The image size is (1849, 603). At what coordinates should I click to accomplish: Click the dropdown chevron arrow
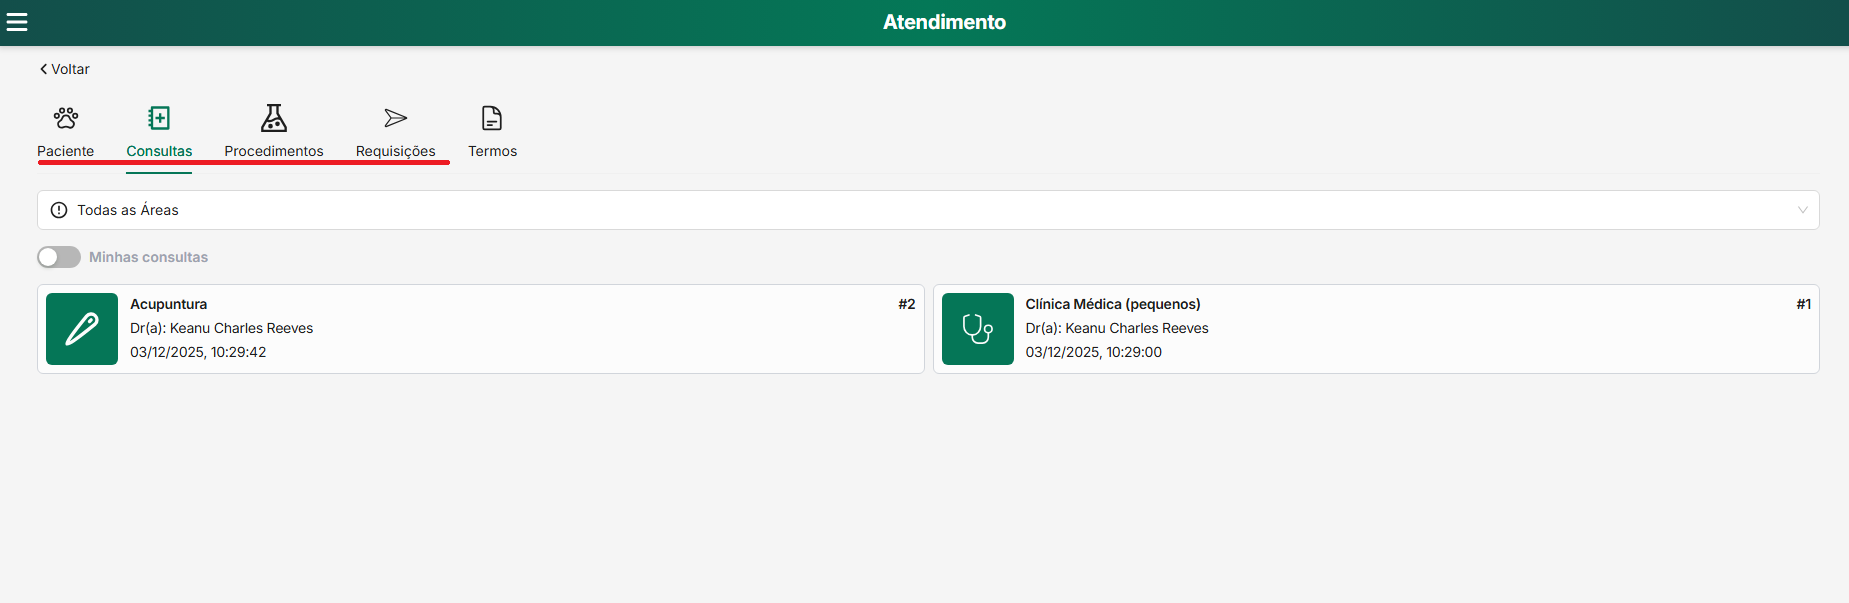pos(1802,210)
